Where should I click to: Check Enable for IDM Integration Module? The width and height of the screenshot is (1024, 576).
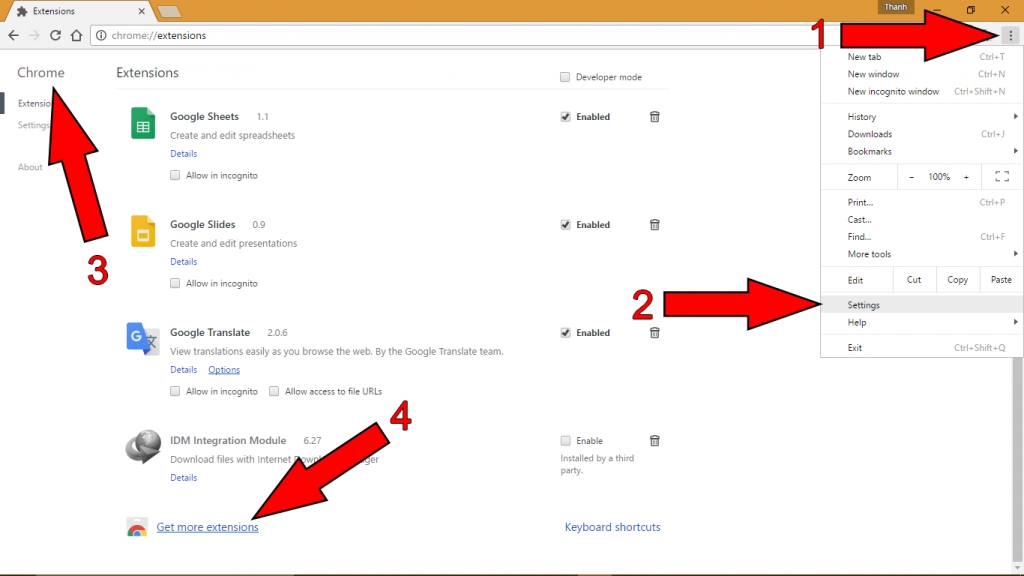(x=566, y=441)
